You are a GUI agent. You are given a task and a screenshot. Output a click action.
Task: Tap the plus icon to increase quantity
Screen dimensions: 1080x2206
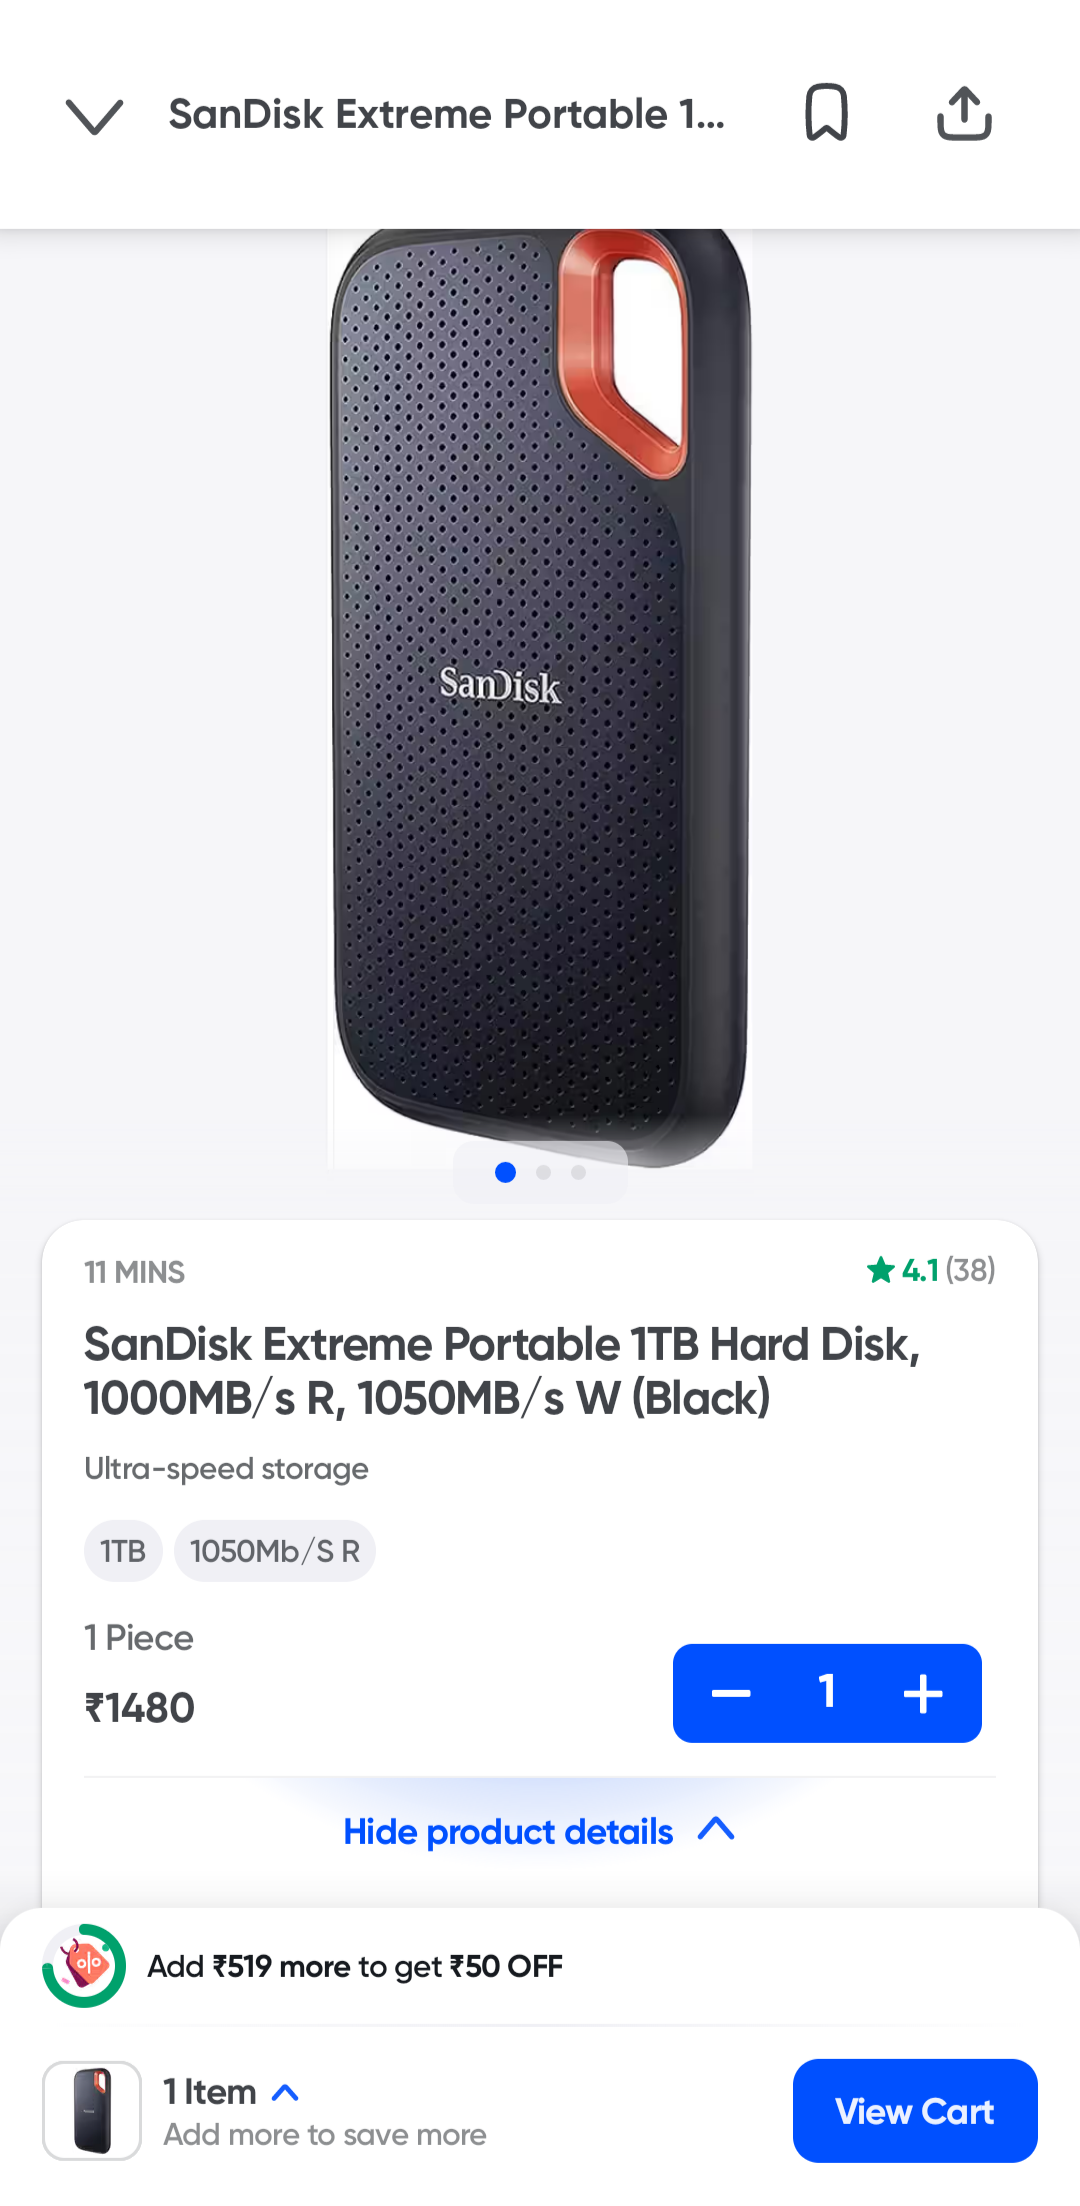pos(923,1693)
